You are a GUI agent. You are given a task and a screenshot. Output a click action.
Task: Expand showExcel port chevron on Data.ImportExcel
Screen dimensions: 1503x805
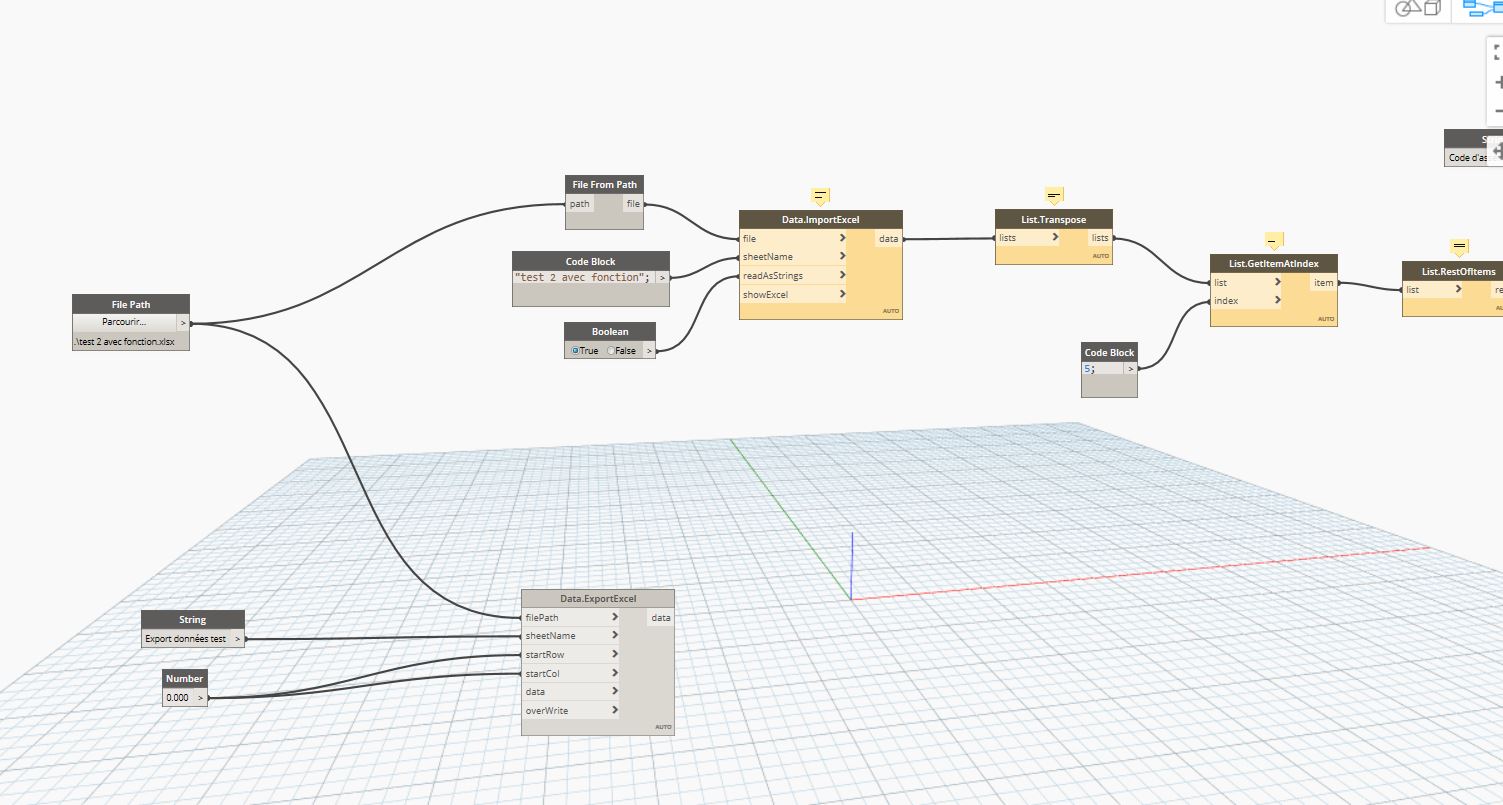click(843, 294)
